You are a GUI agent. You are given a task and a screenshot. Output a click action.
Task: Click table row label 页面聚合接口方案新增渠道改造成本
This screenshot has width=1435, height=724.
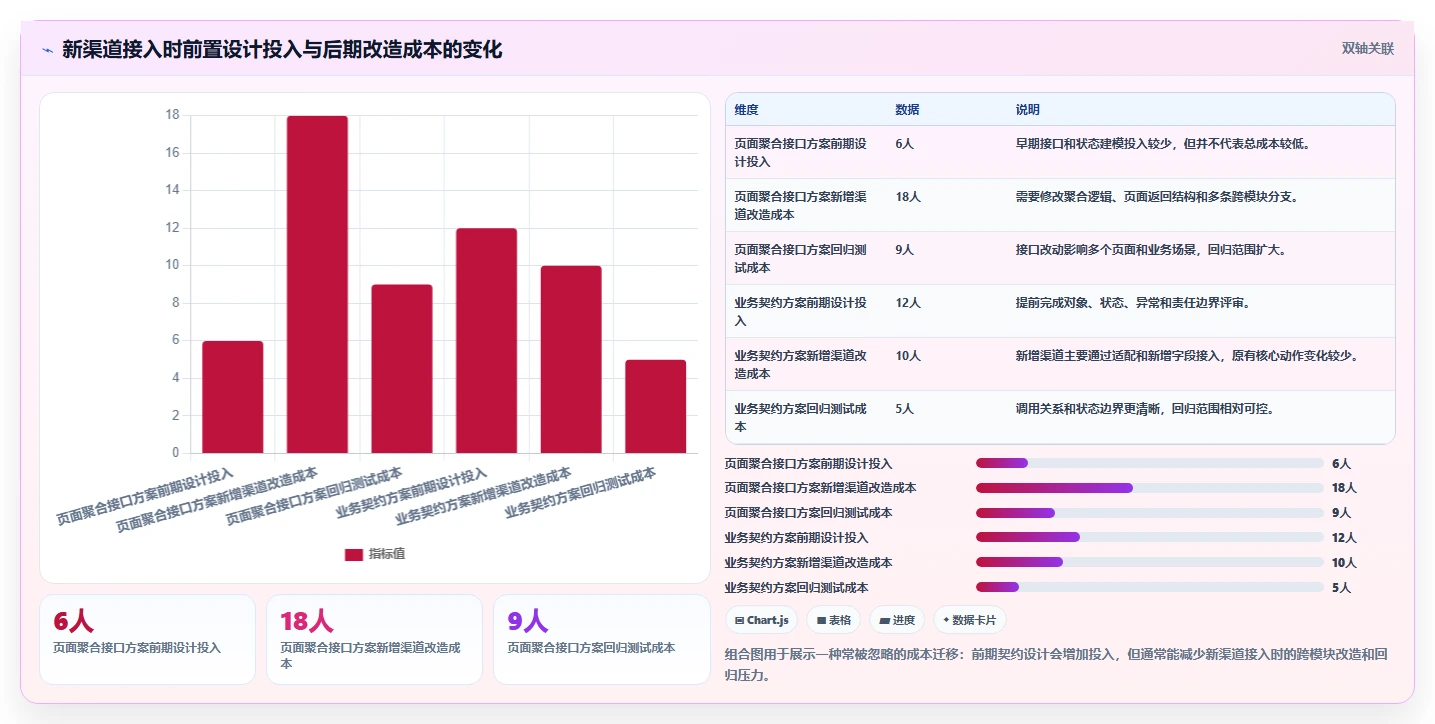(801, 206)
